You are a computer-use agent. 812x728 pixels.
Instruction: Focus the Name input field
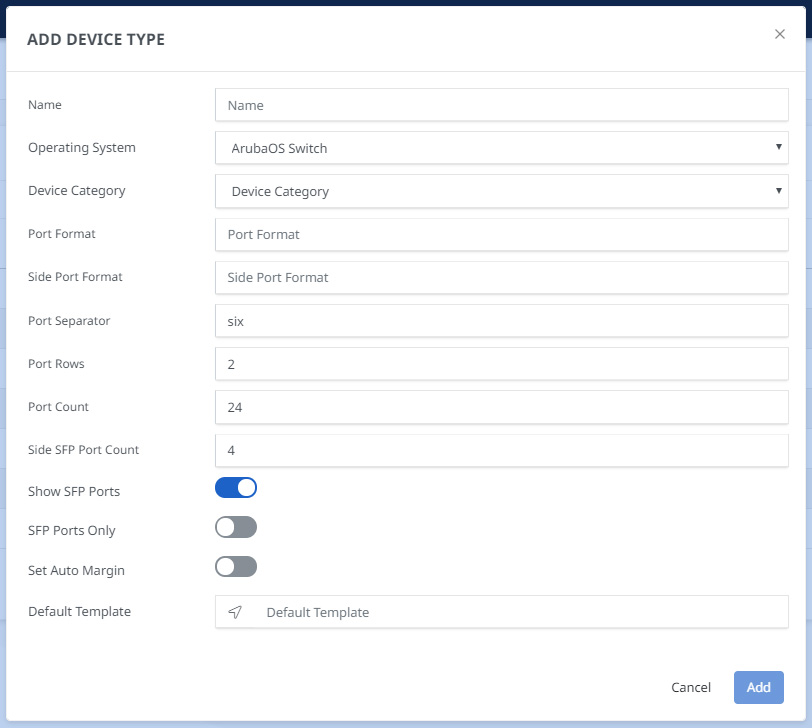tap(501, 105)
